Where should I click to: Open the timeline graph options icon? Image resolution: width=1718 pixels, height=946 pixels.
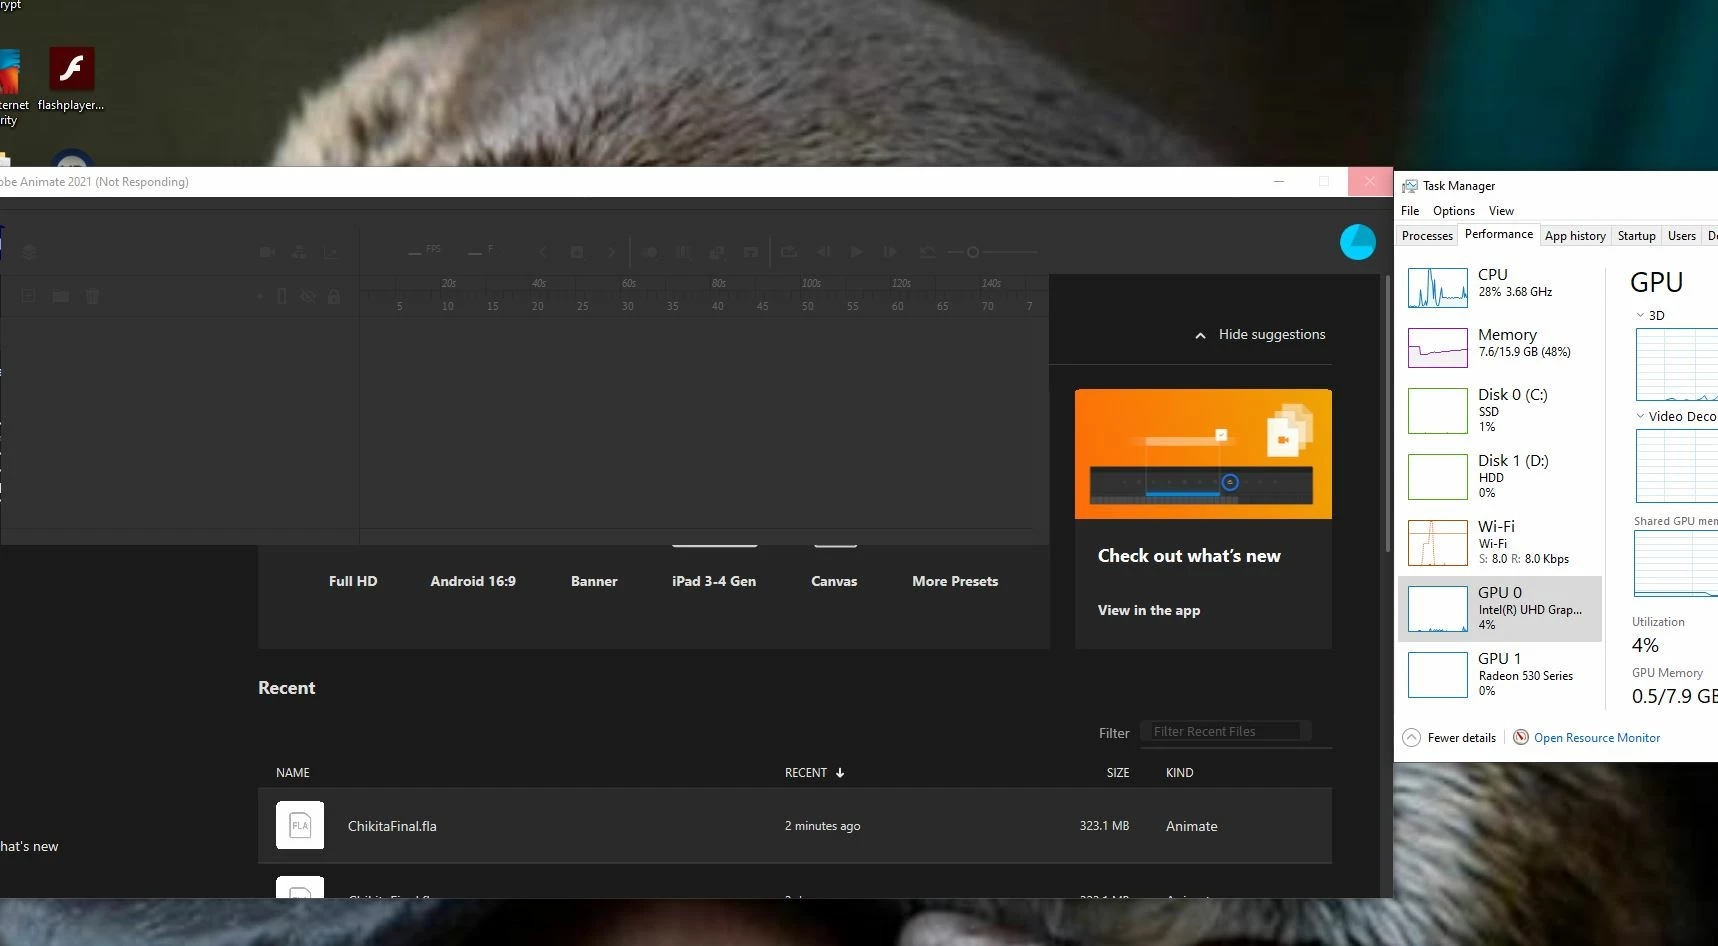[331, 252]
